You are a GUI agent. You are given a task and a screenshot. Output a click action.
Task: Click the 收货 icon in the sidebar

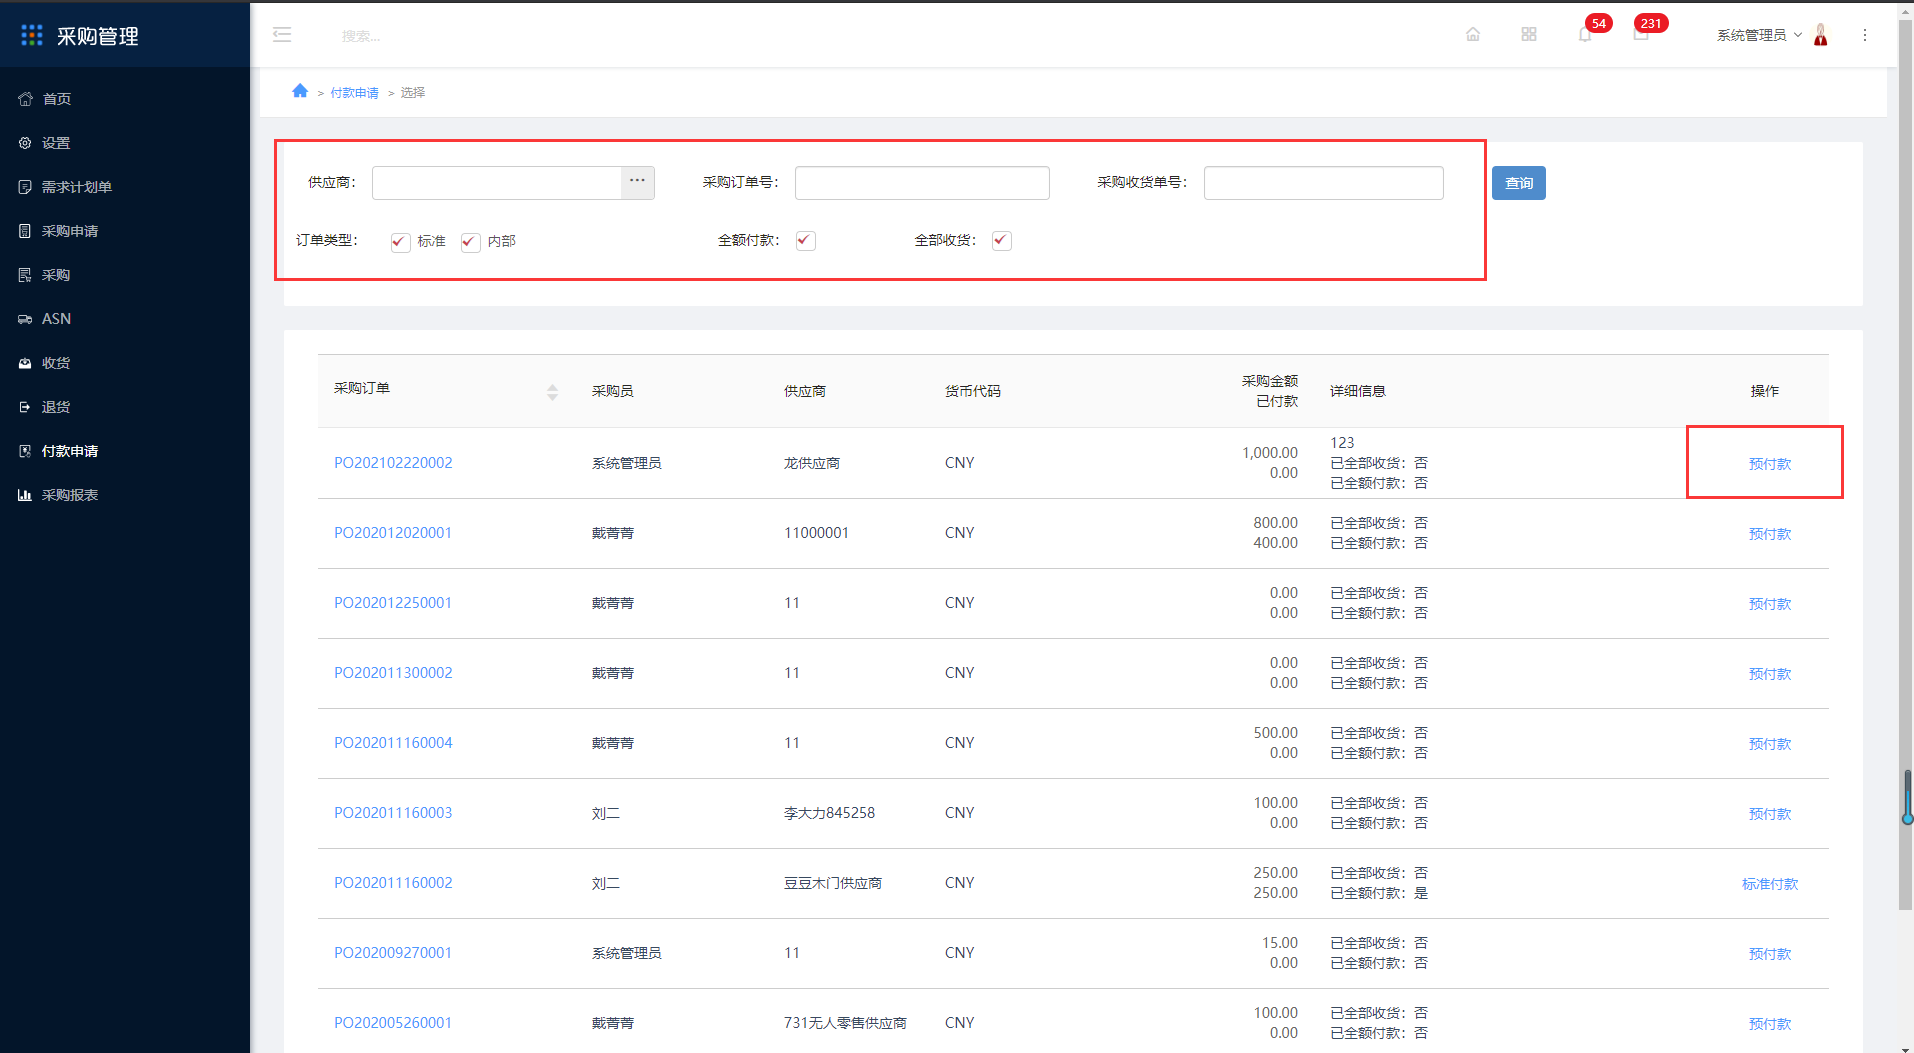point(25,363)
